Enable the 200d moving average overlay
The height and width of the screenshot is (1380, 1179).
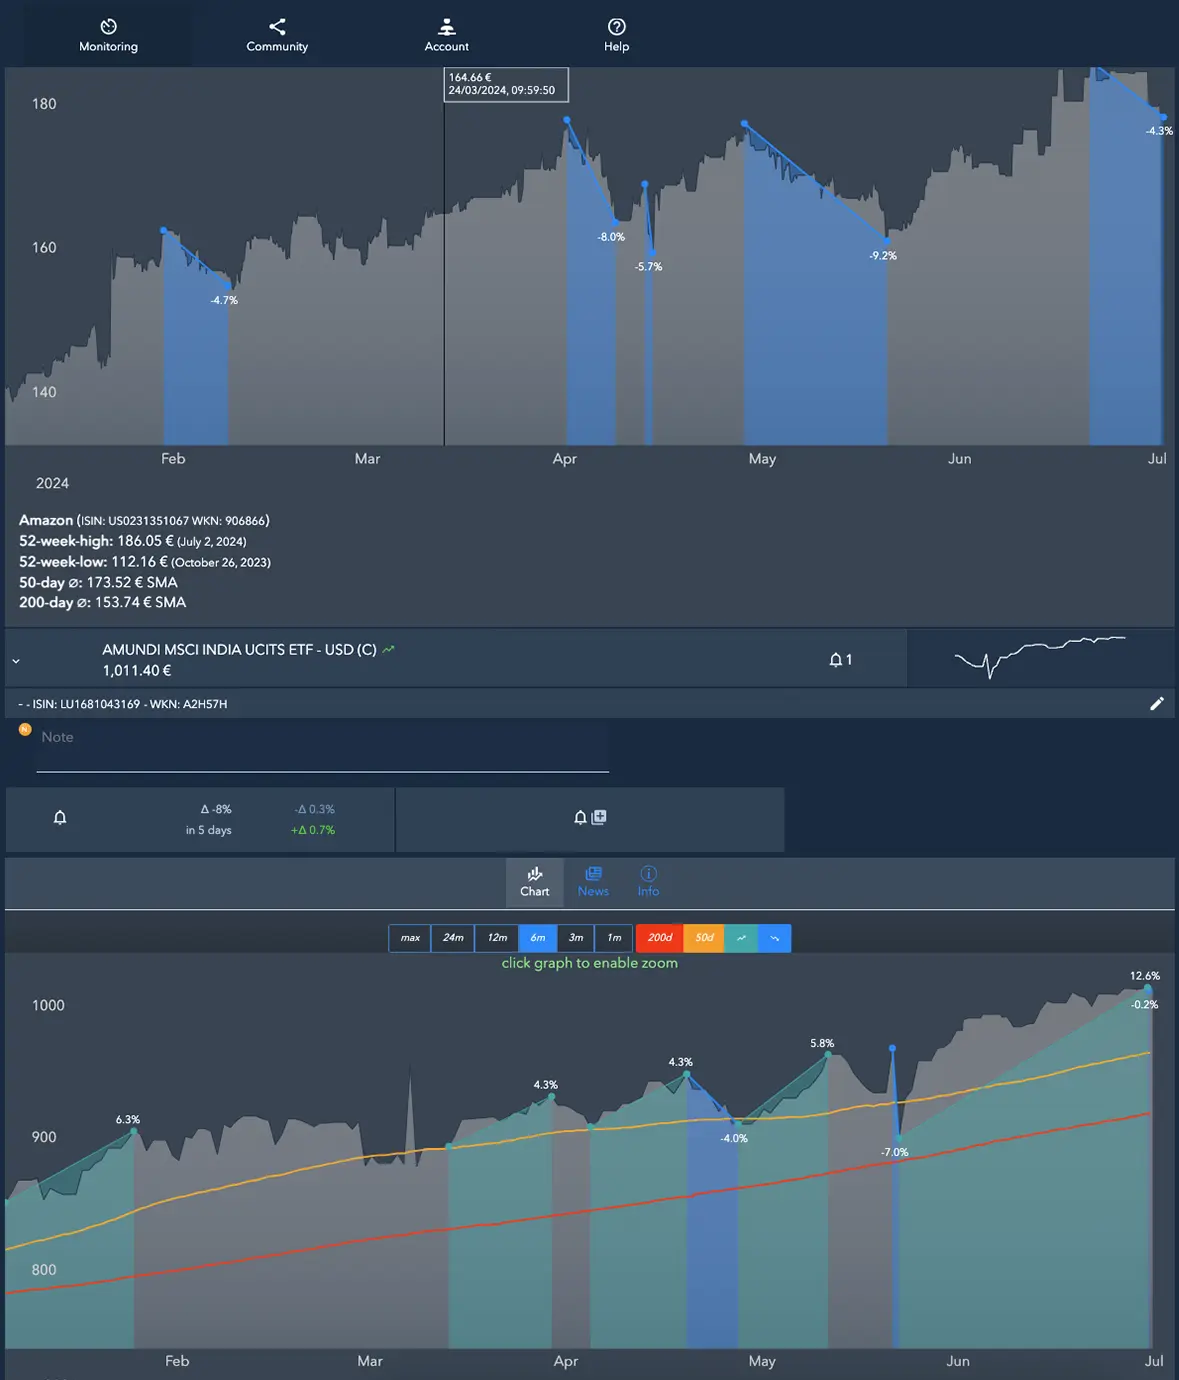coord(659,938)
